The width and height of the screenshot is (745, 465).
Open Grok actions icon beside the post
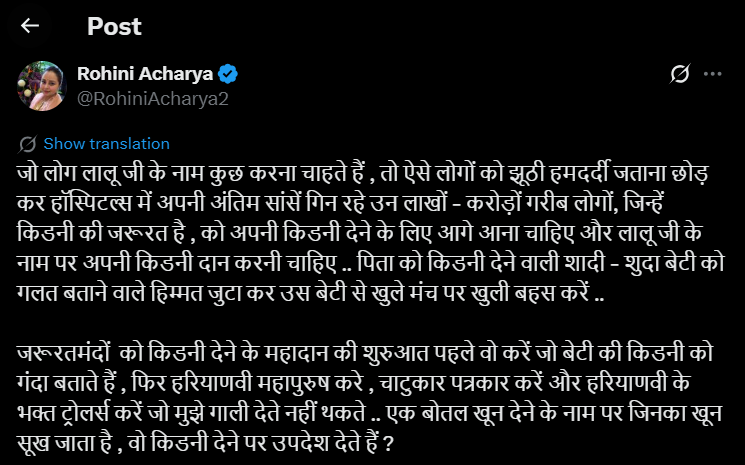[x=679, y=73]
